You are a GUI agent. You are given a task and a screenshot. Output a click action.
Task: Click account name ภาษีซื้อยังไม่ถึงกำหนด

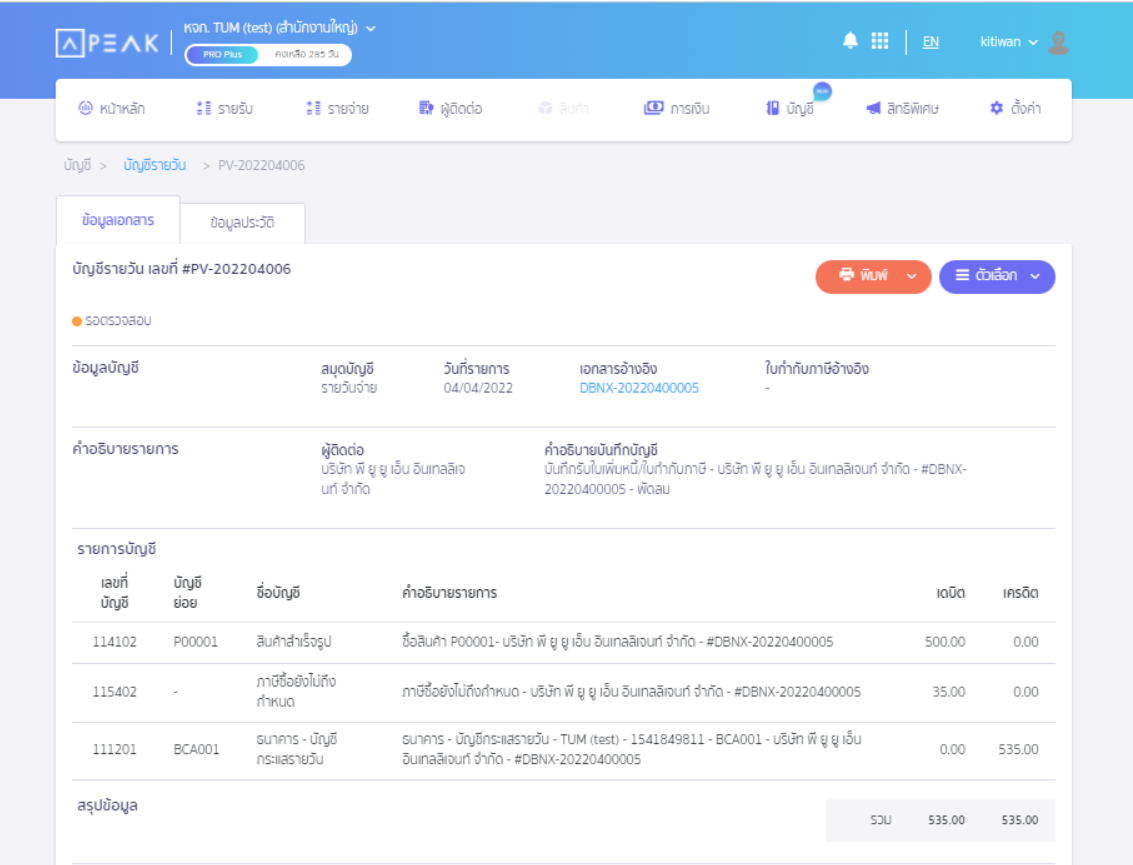(x=296, y=692)
